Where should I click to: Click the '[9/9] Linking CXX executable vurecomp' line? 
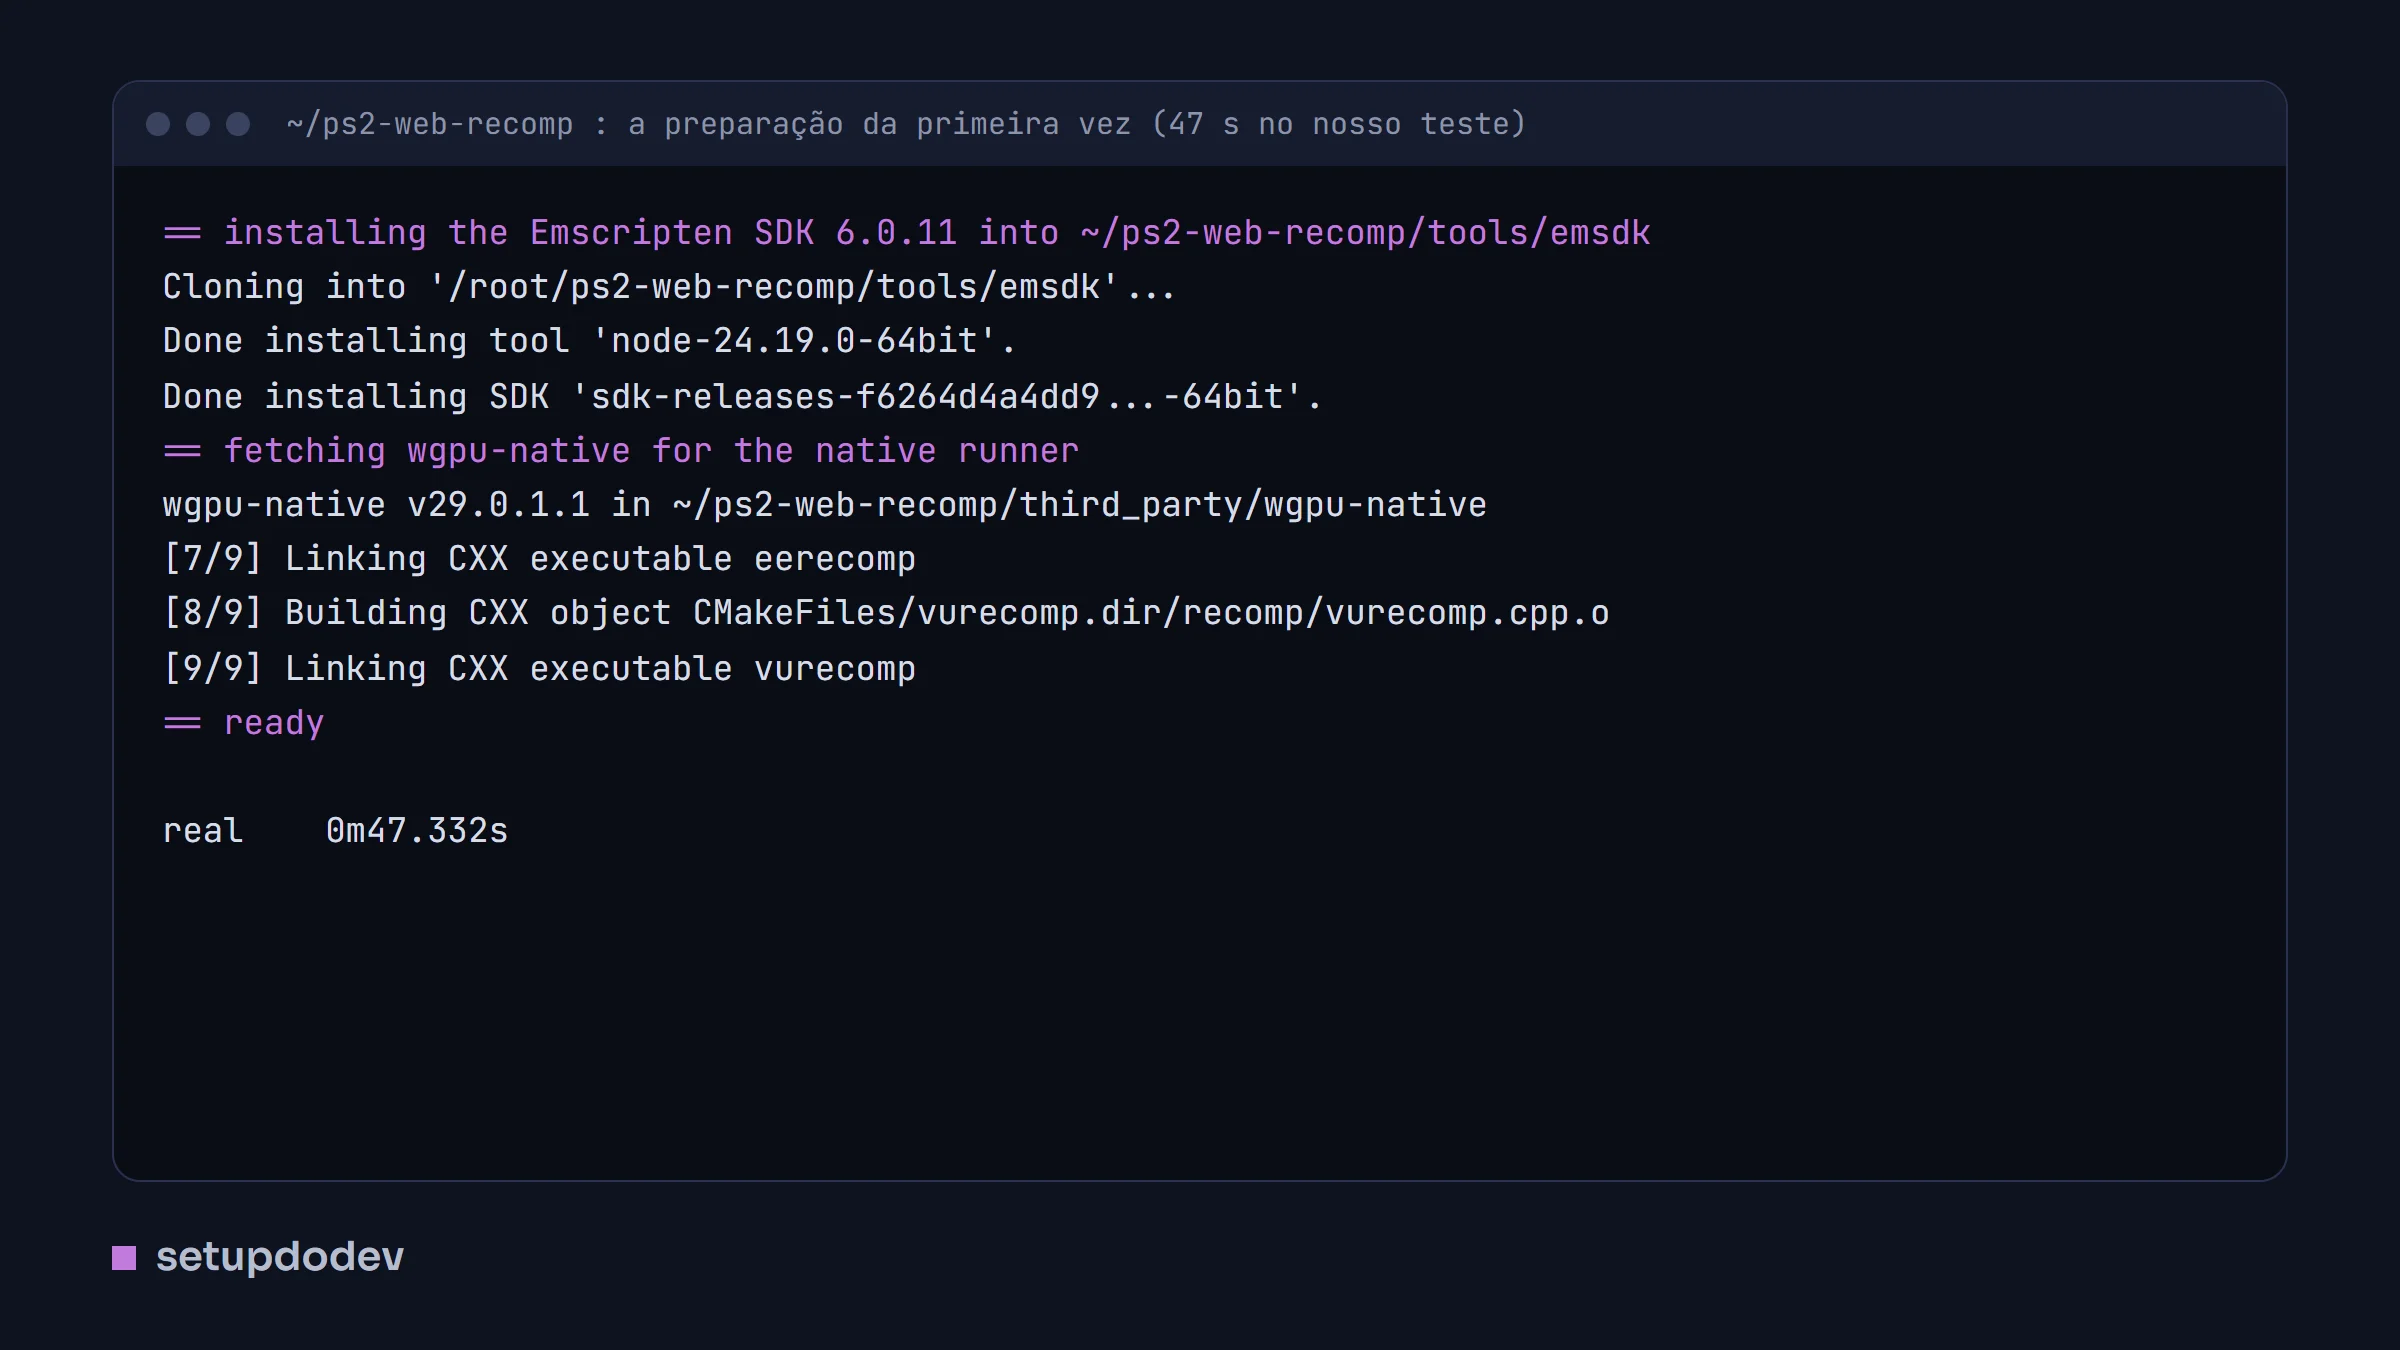pyautogui.click(x=539, y=669)
